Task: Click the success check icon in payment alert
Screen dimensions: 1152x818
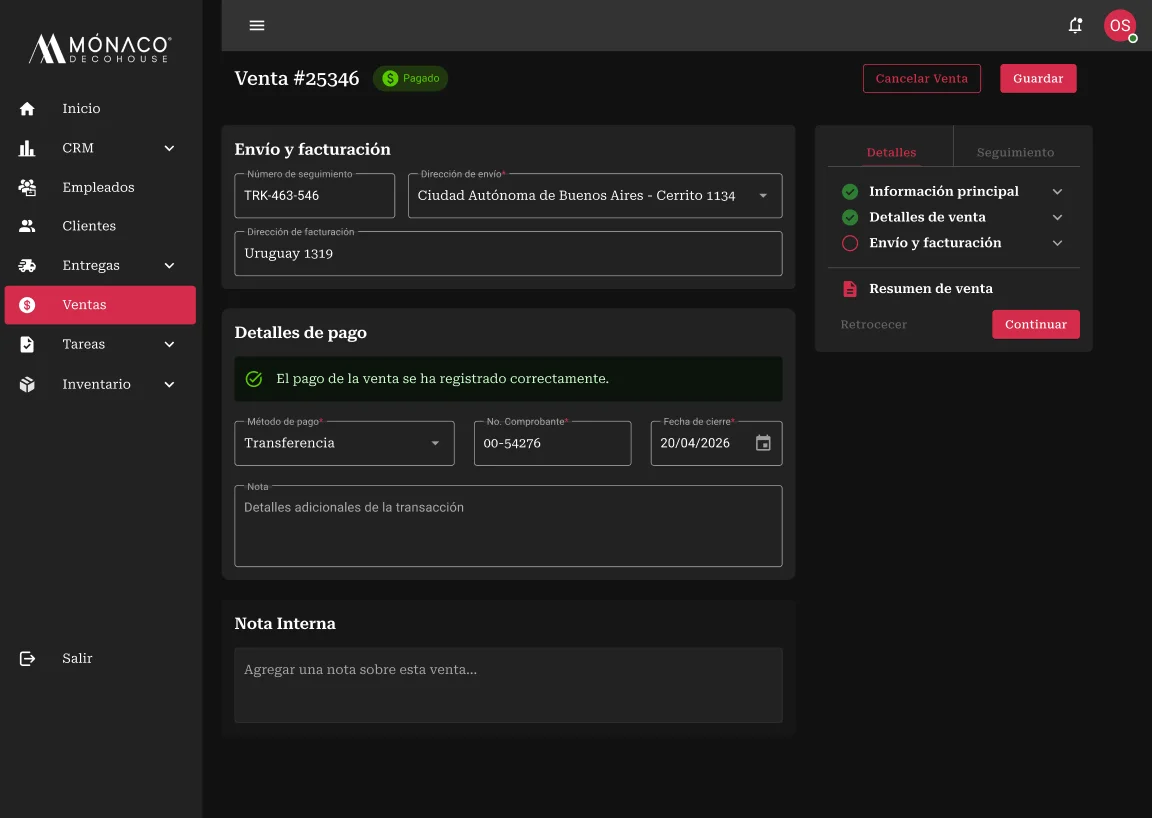Action: (253, 379)
